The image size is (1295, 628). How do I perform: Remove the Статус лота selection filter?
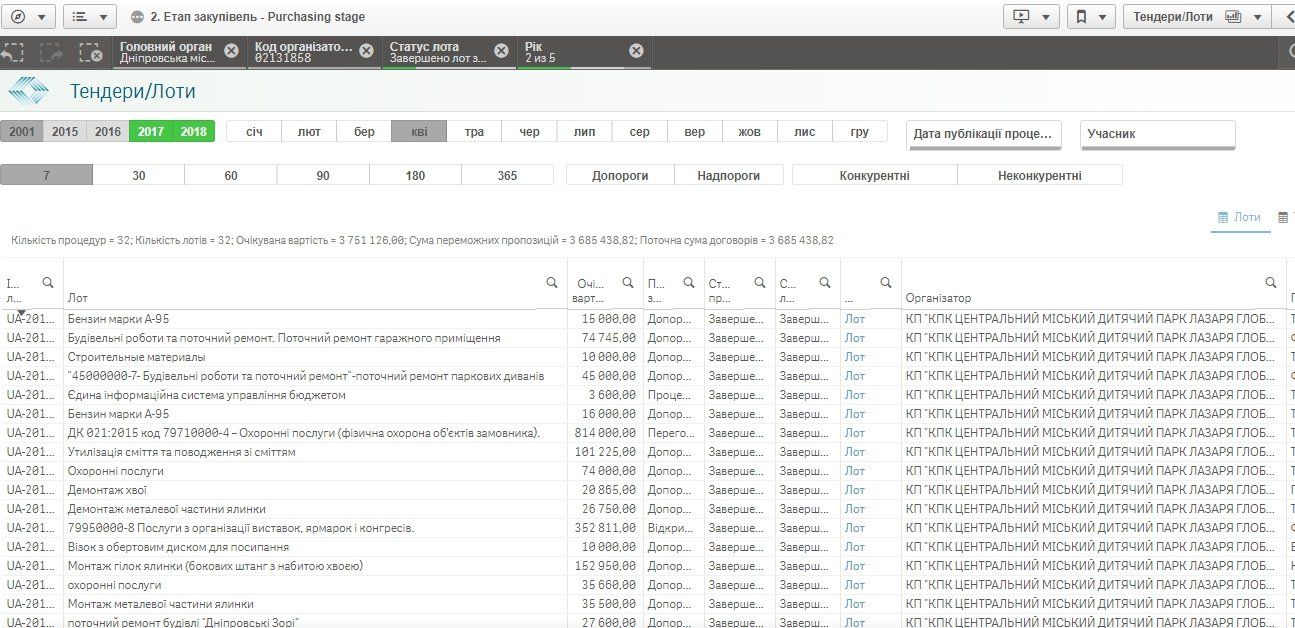tap(501, 51)
